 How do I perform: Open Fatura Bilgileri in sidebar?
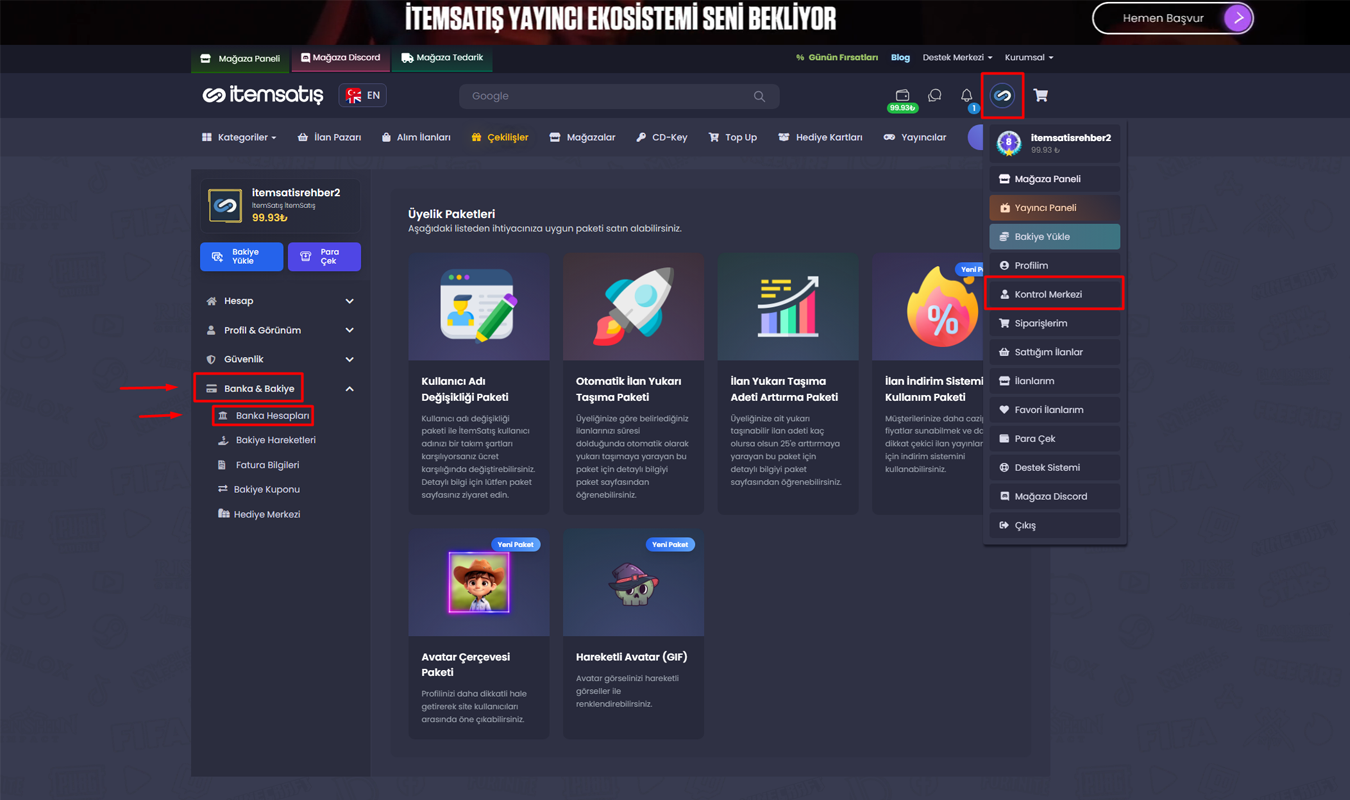[x=258, y=465]
